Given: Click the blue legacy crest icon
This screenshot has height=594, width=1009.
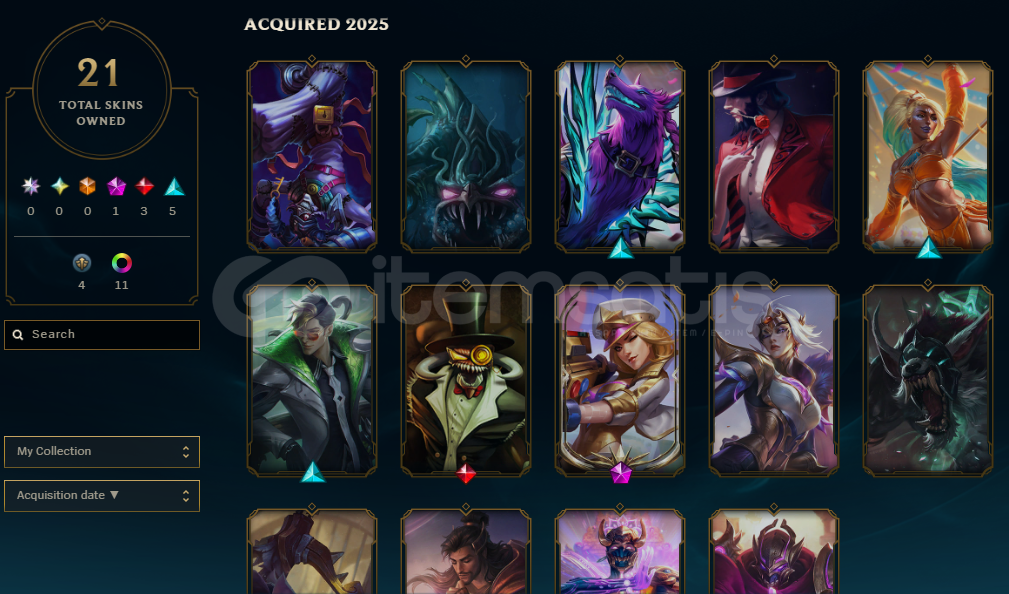Looking at the screenshot, I should (x=82, y=263).
